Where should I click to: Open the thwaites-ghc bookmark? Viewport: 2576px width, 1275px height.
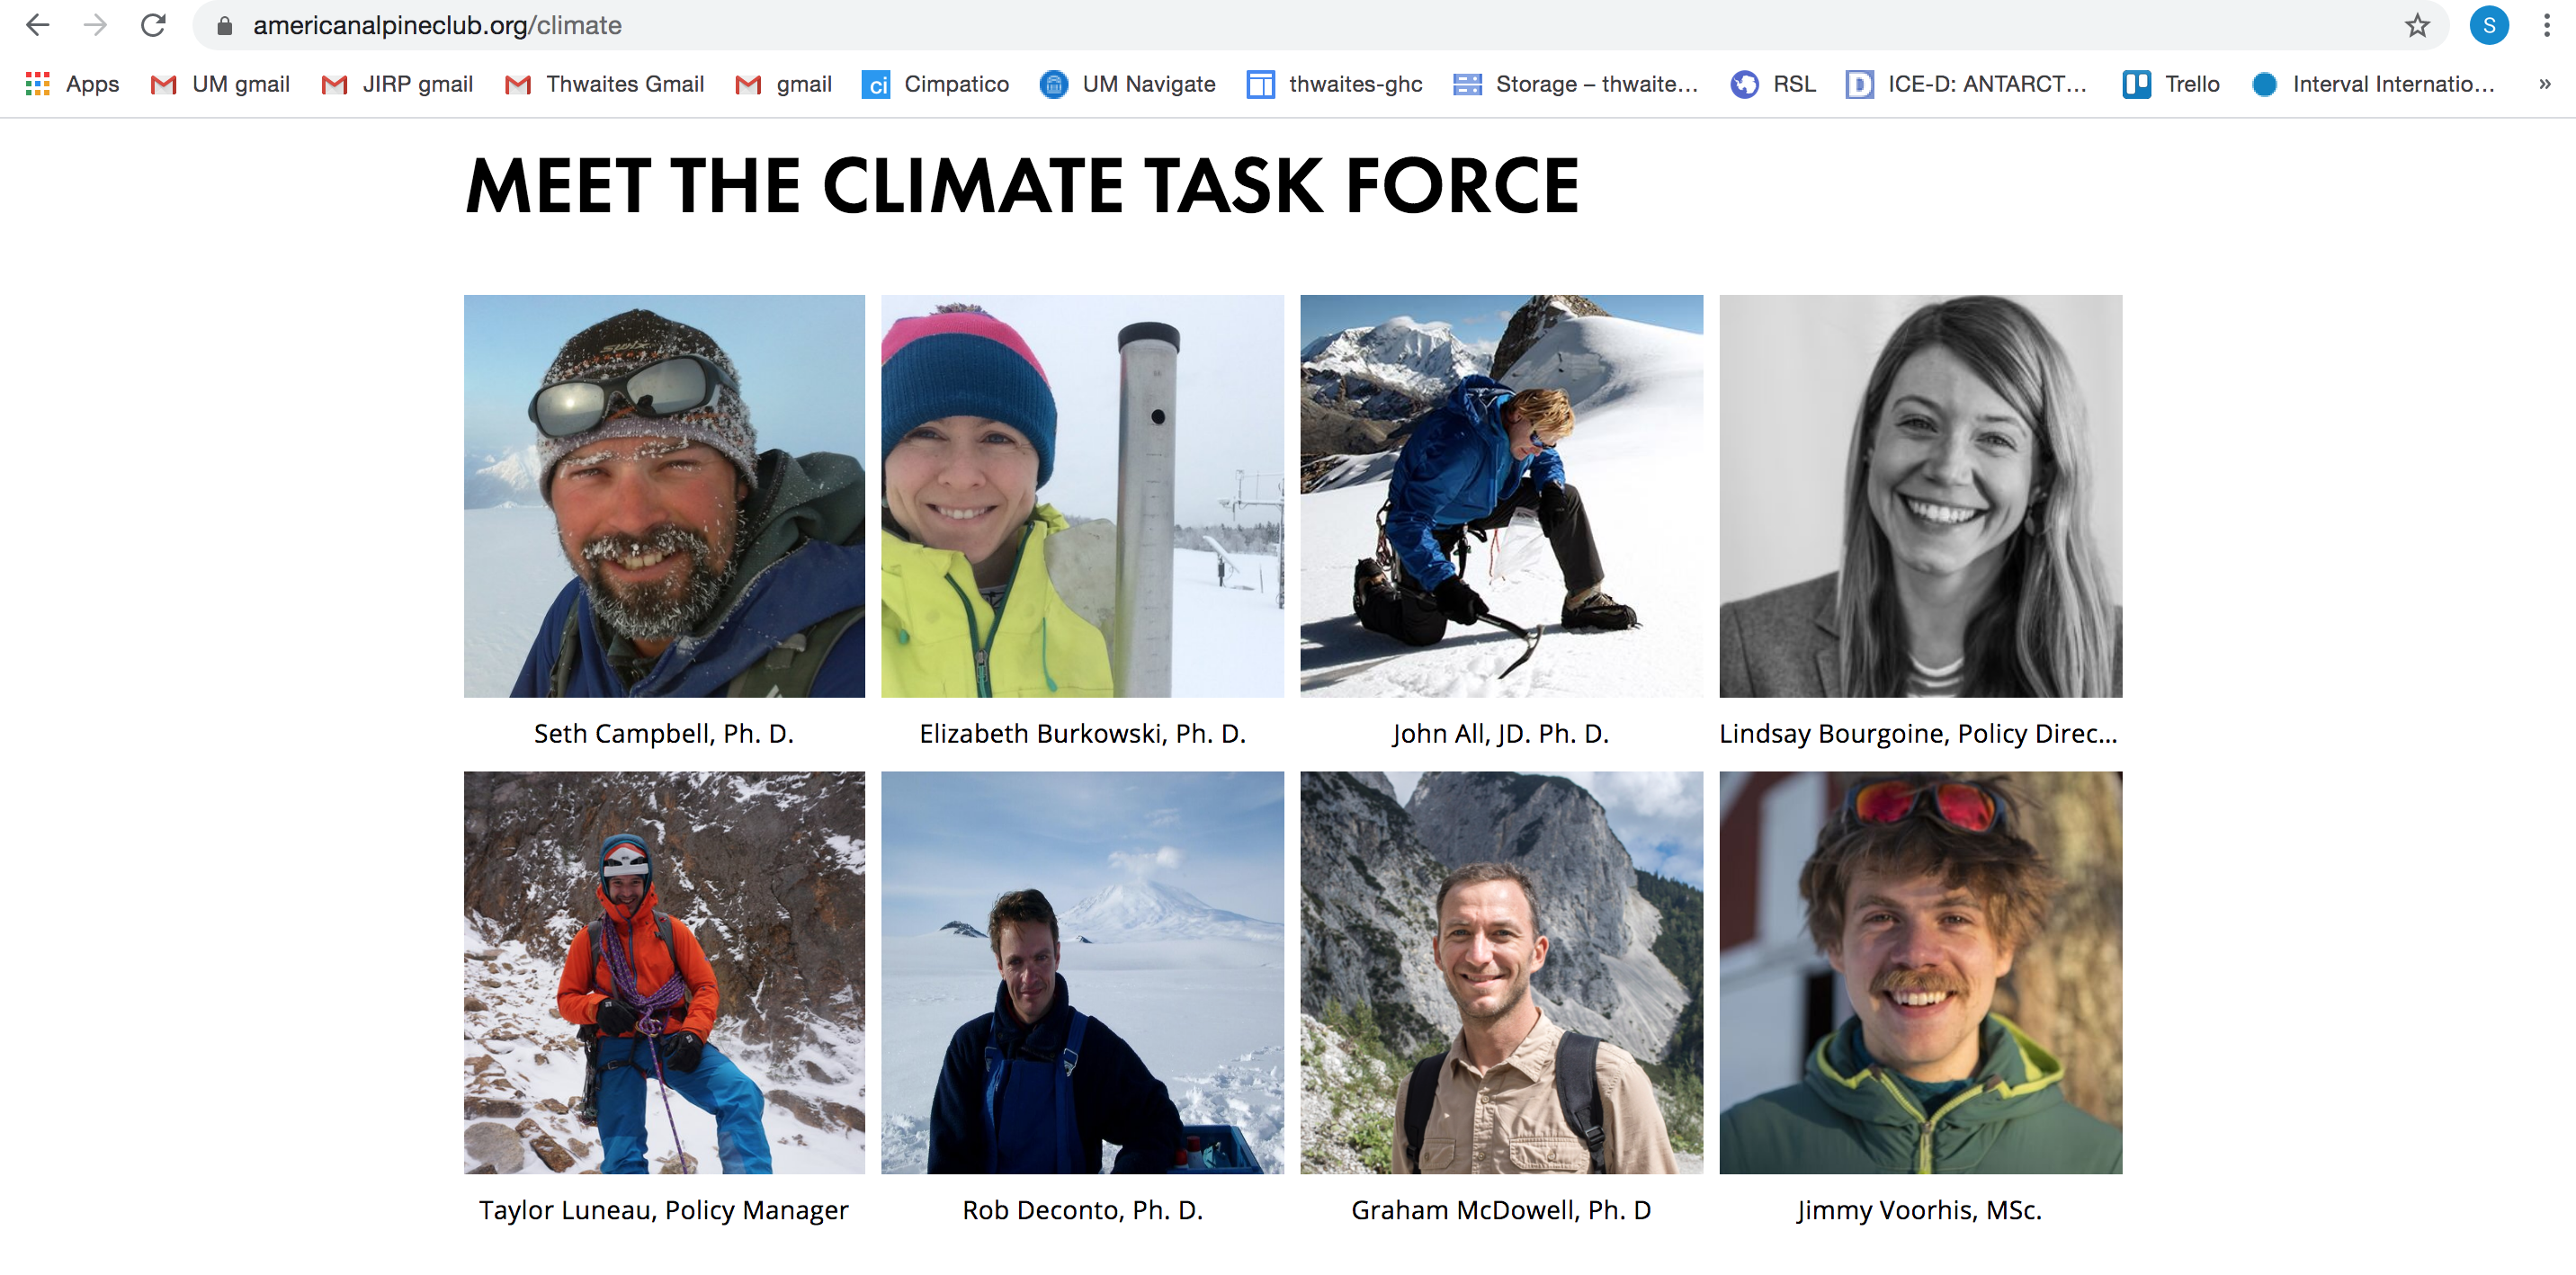[x=1334, y=84]
